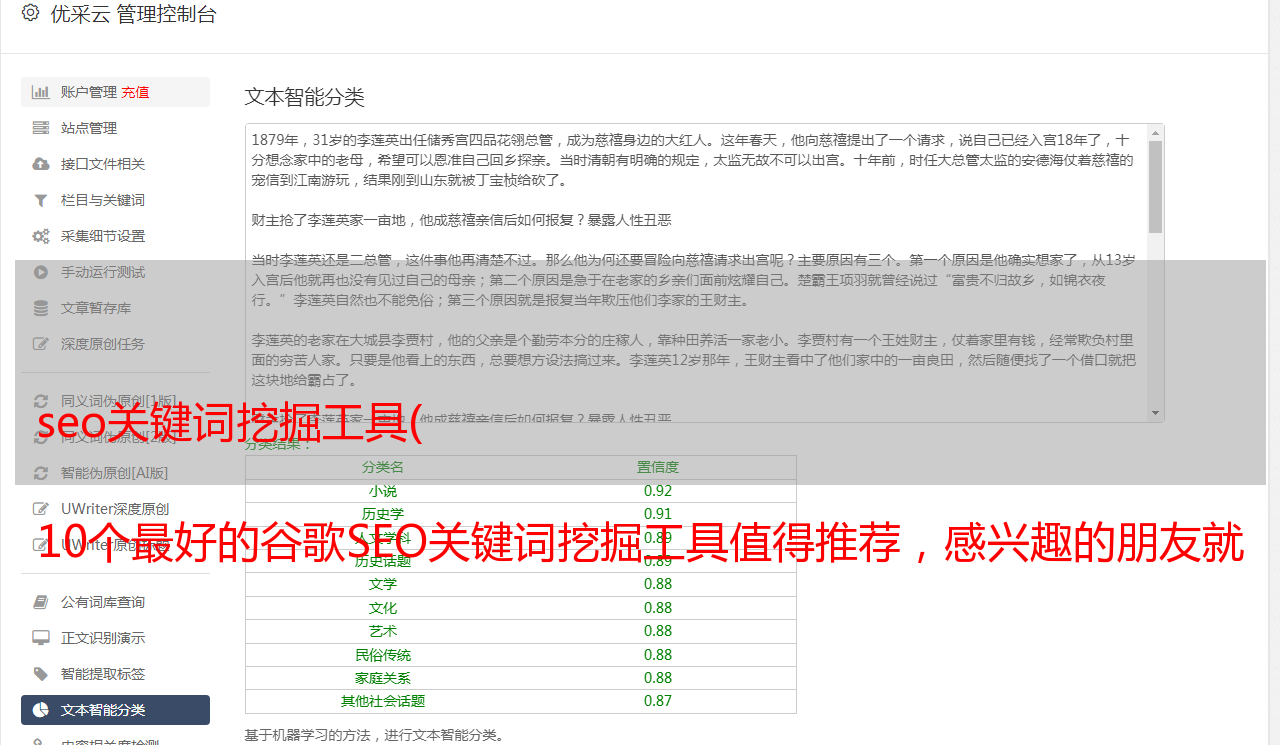Follow the red 充值 link
This screenshot has height=745, width=1280.
coord(135,92)
